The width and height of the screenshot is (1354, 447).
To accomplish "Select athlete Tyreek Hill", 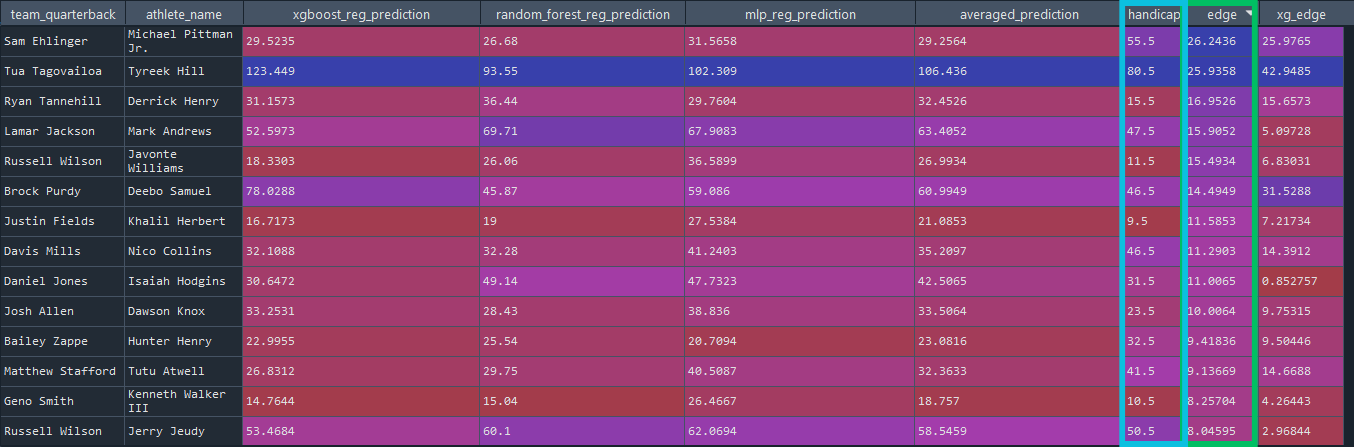I will click(x=183, y=72).
